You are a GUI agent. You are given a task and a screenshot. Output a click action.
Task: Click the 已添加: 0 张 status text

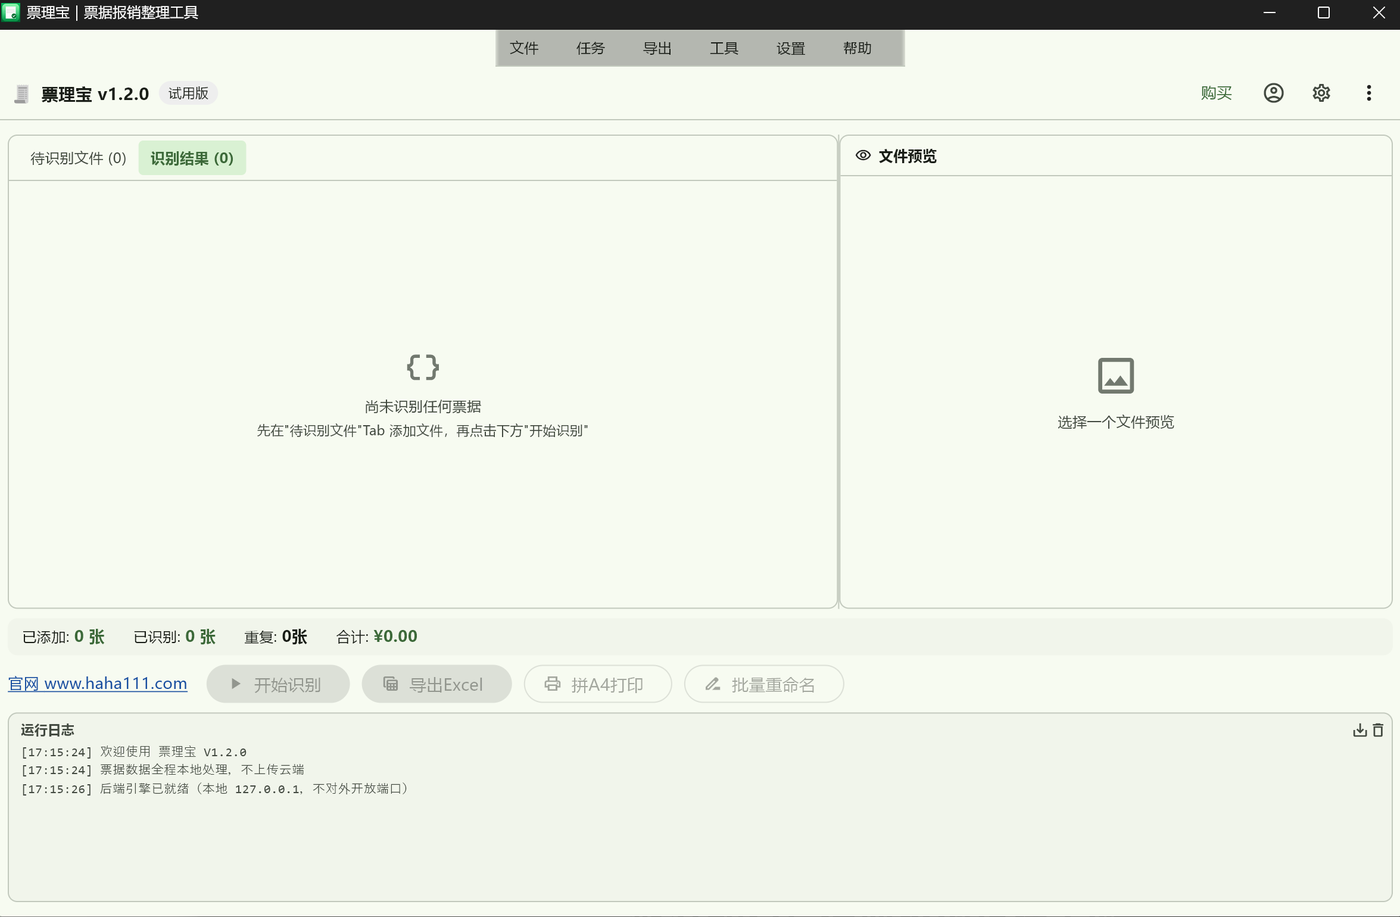coord(63,637)
